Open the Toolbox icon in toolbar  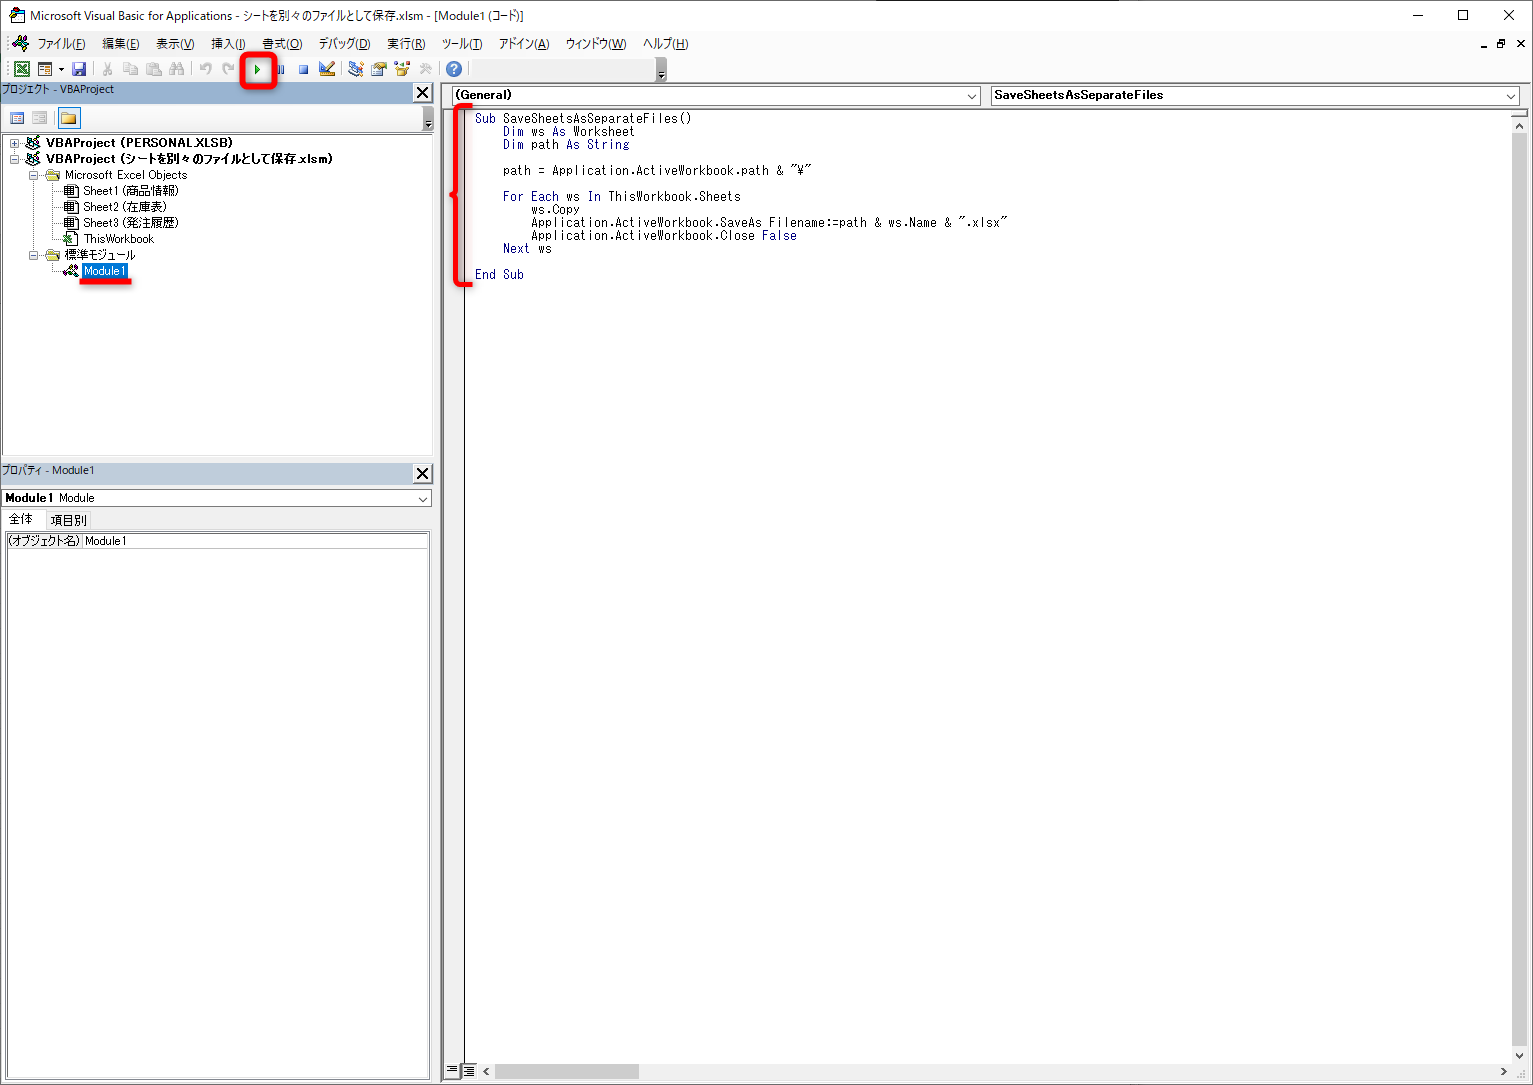click(425, 69)
